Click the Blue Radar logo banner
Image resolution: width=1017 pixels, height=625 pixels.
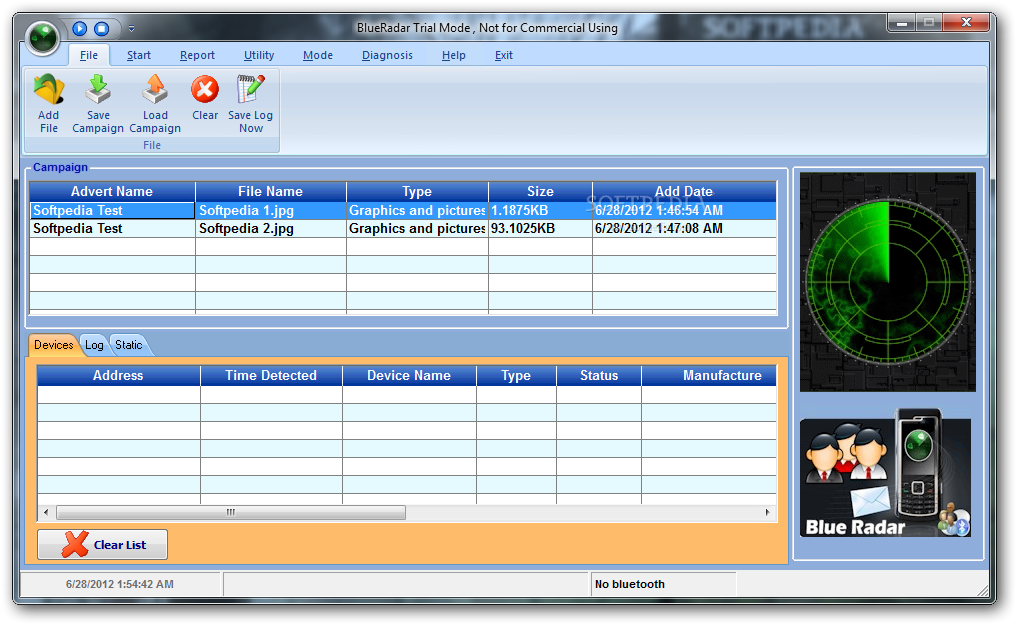(885, 473)
